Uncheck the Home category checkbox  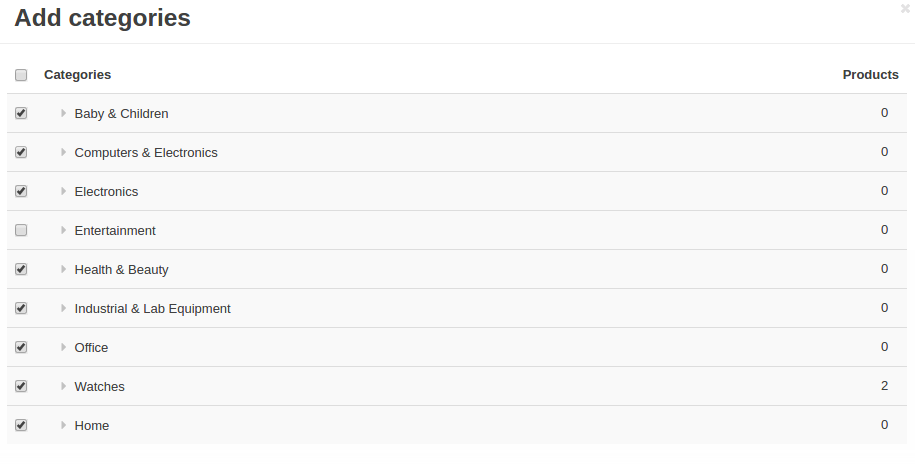coord(21,425)
